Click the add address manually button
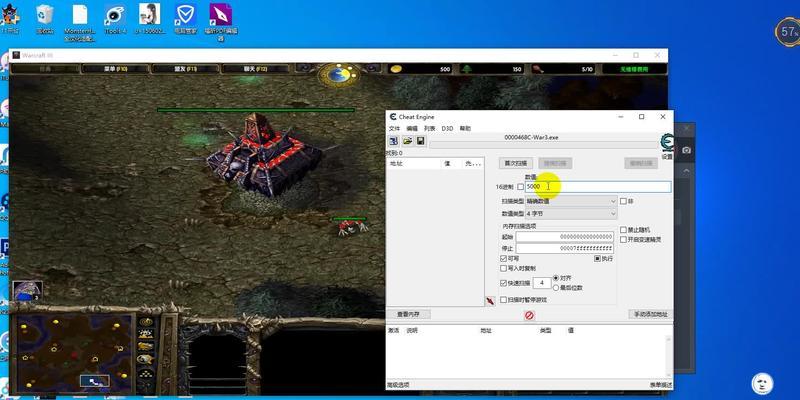Viewport: 800px width, 400px height. (651, 314)
